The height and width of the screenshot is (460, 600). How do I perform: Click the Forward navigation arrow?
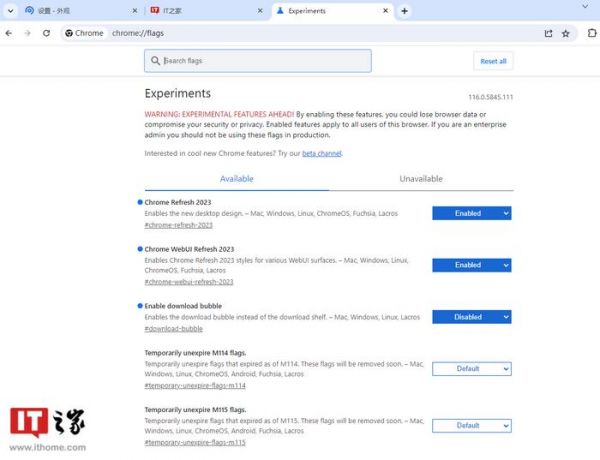(x=27, y=33)
